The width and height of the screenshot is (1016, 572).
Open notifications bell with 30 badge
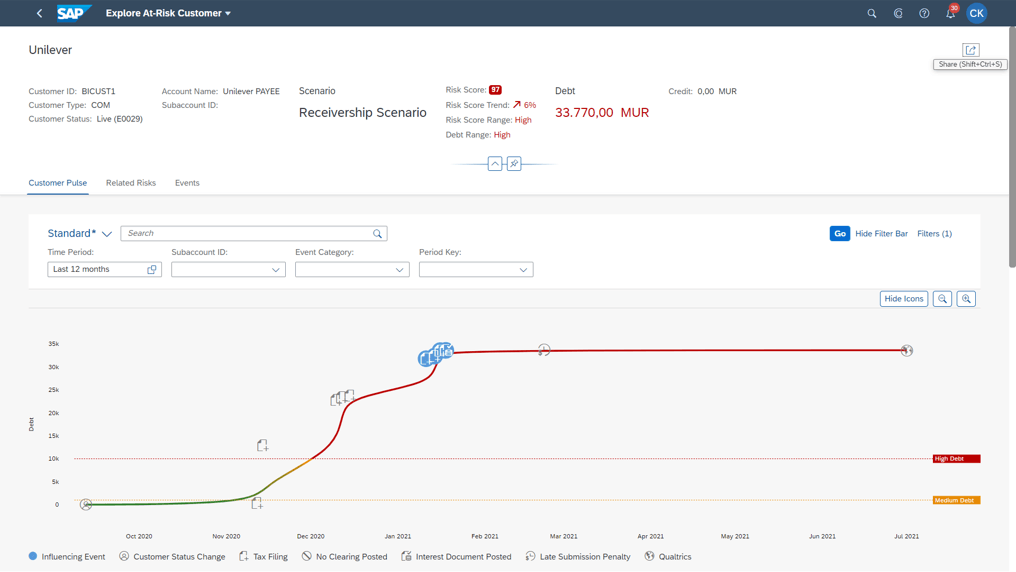[951, 12]
